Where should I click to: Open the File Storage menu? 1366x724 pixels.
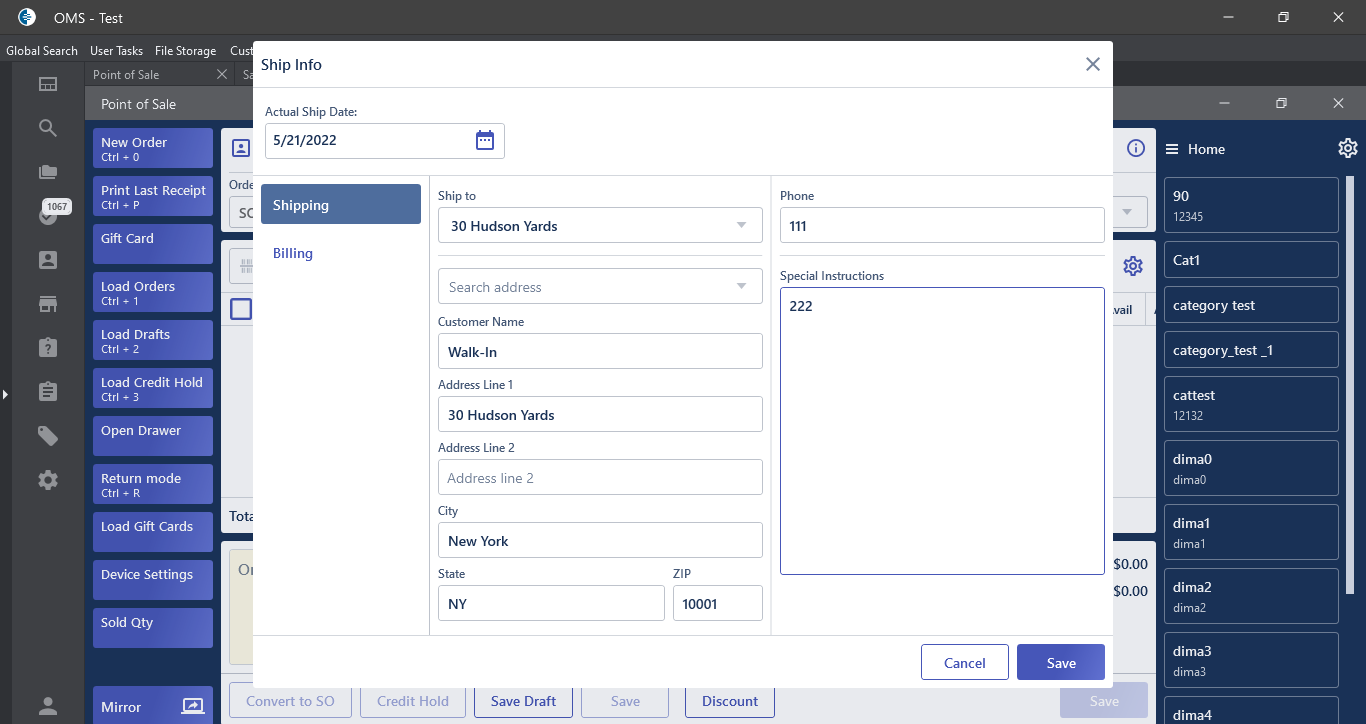(x=185, y=51)
